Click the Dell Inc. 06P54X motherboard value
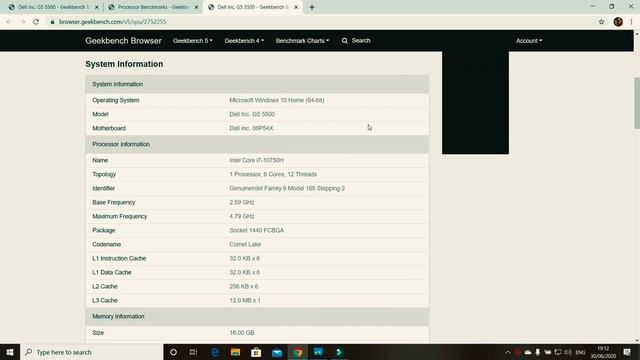The height and width of the screenshot is (360, 640). pyautogui.click(x=251, y=128)
